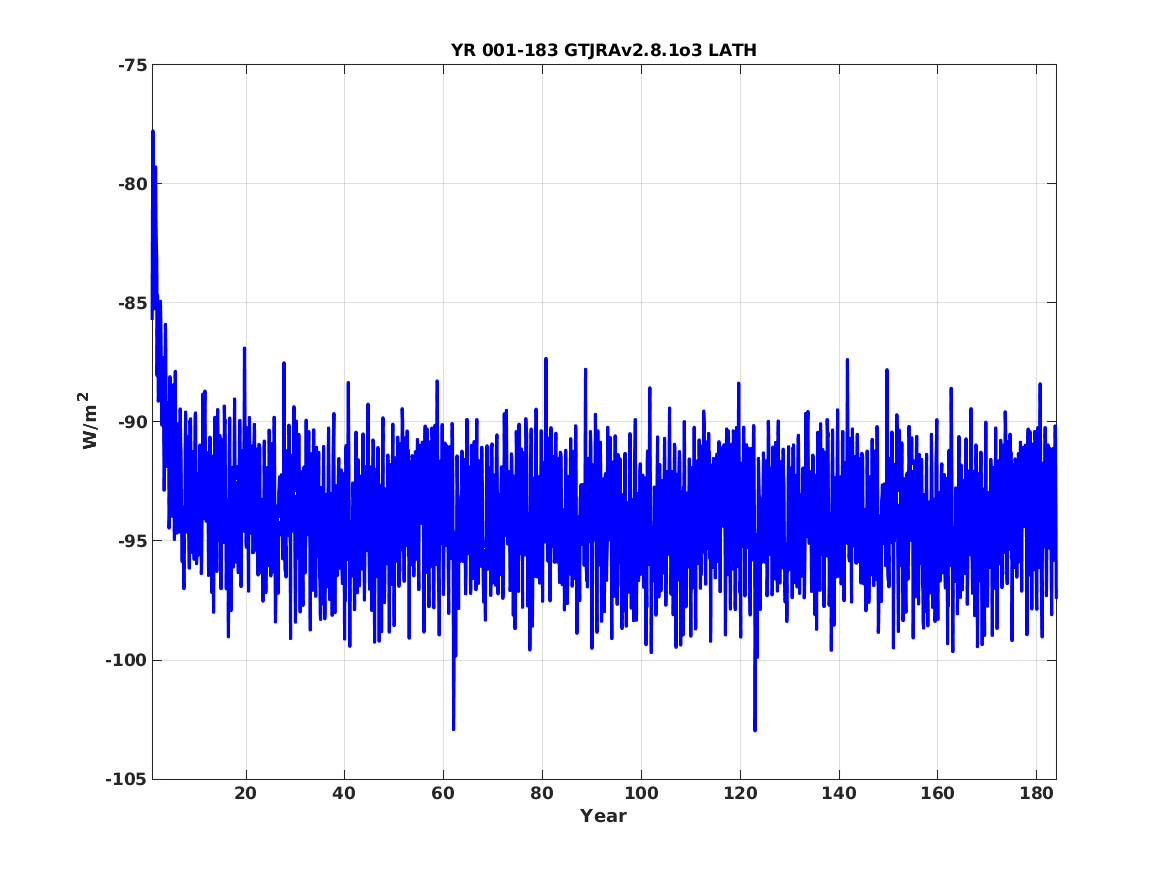Click the x-axis tick label 140

[839, 793]
